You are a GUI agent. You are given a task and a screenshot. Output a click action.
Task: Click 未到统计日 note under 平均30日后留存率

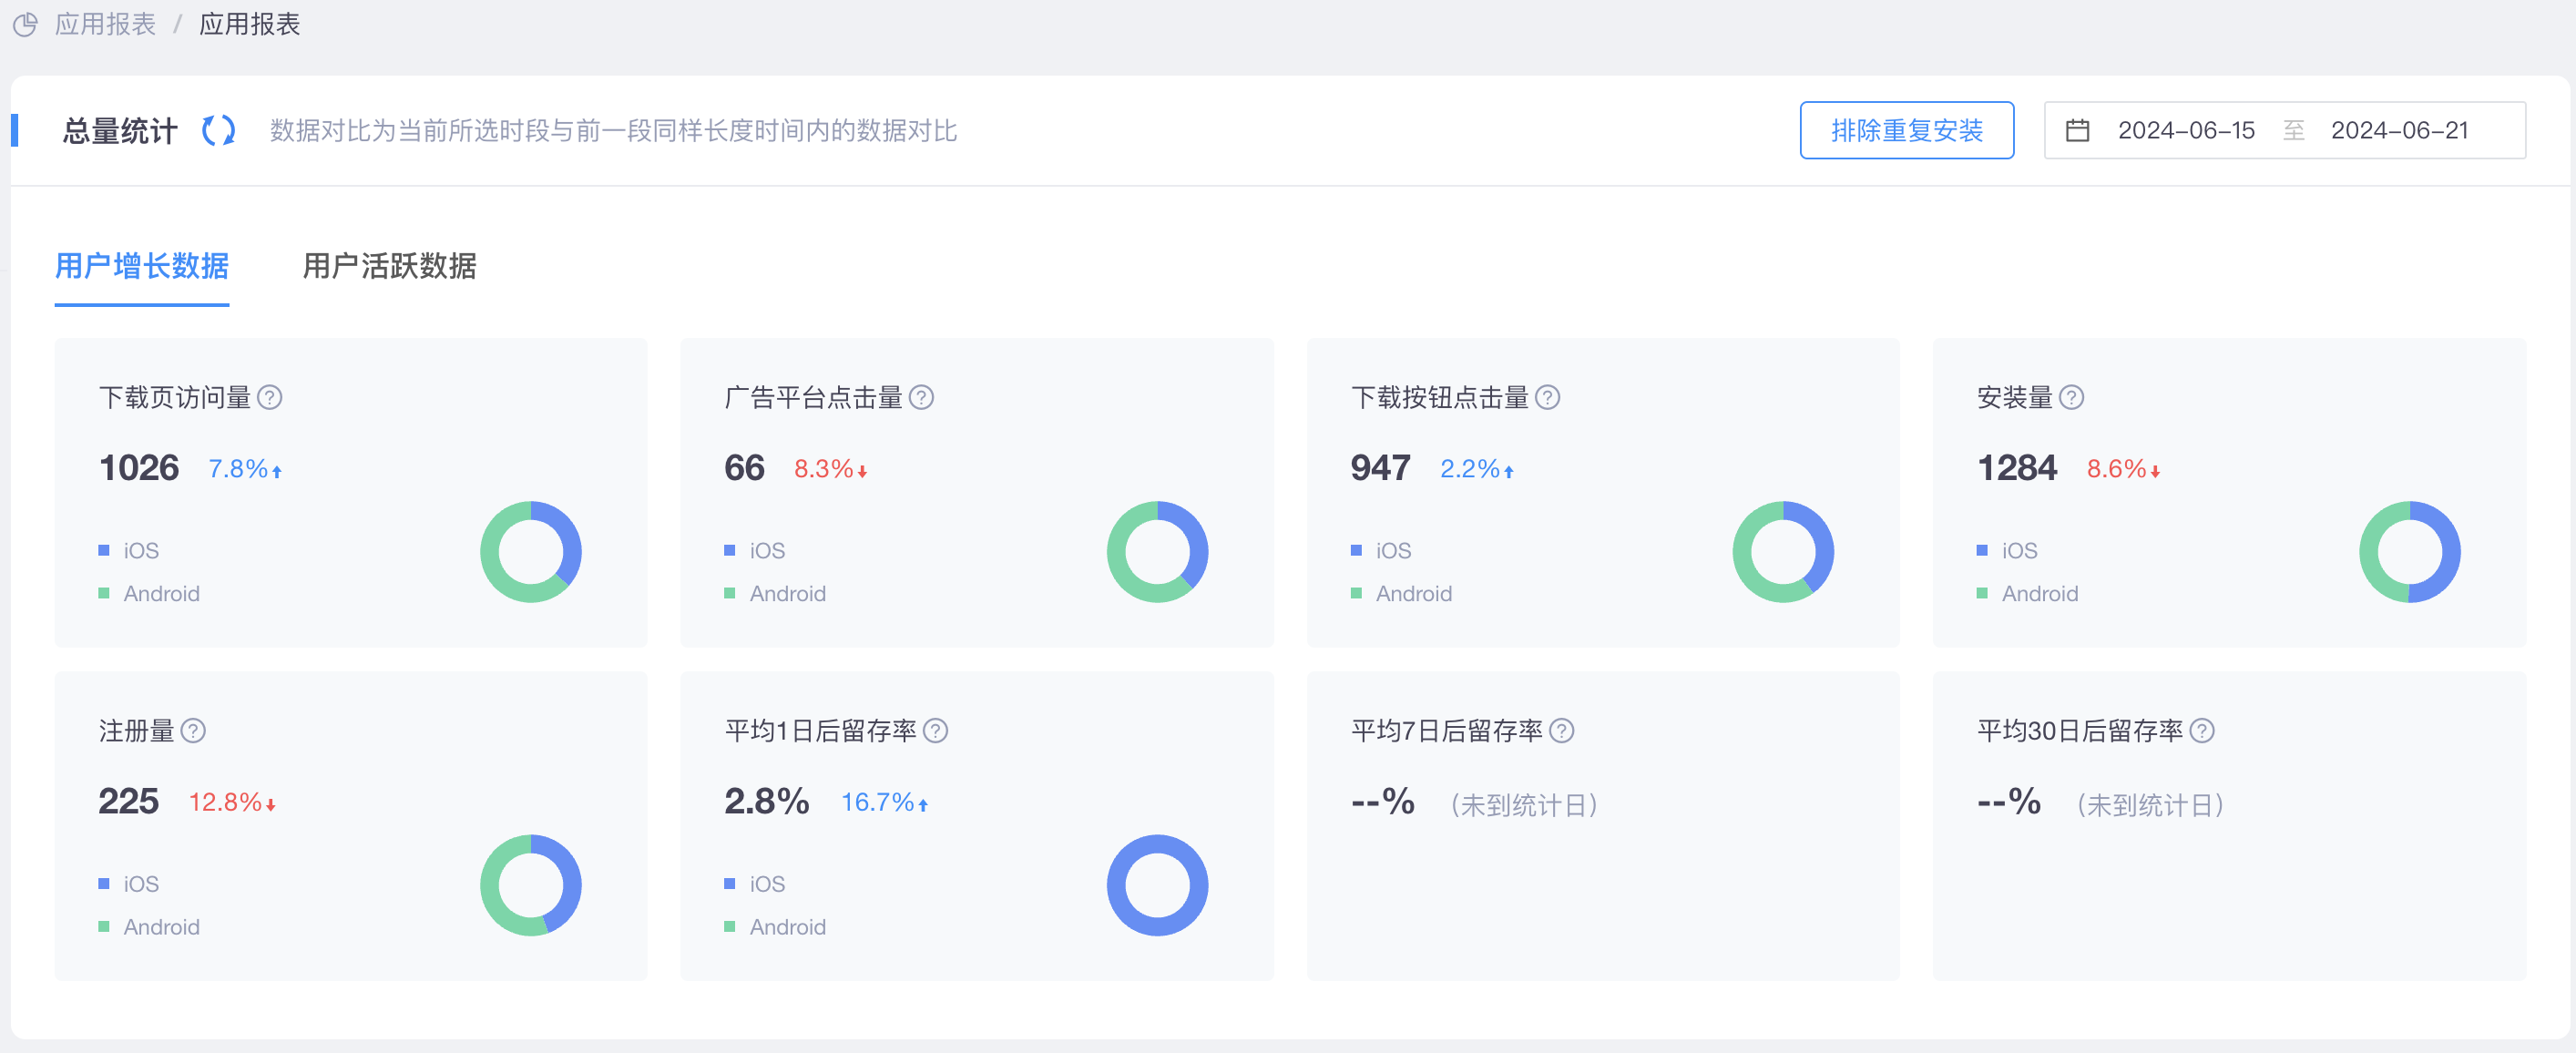point(2150,804)
